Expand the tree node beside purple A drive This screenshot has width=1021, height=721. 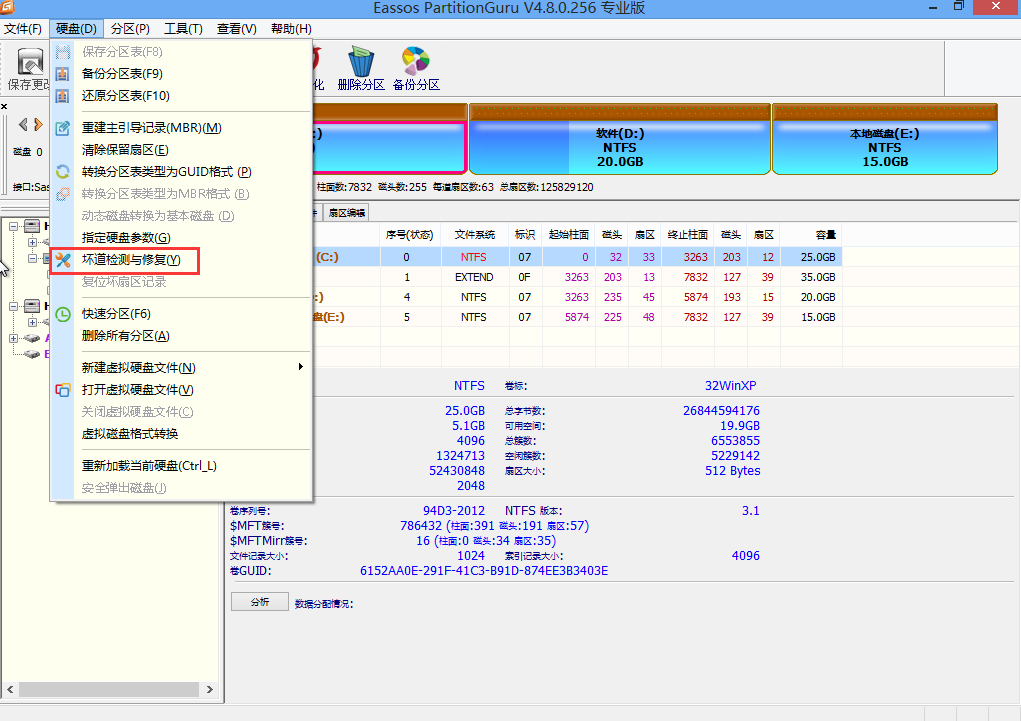(13, 338)
